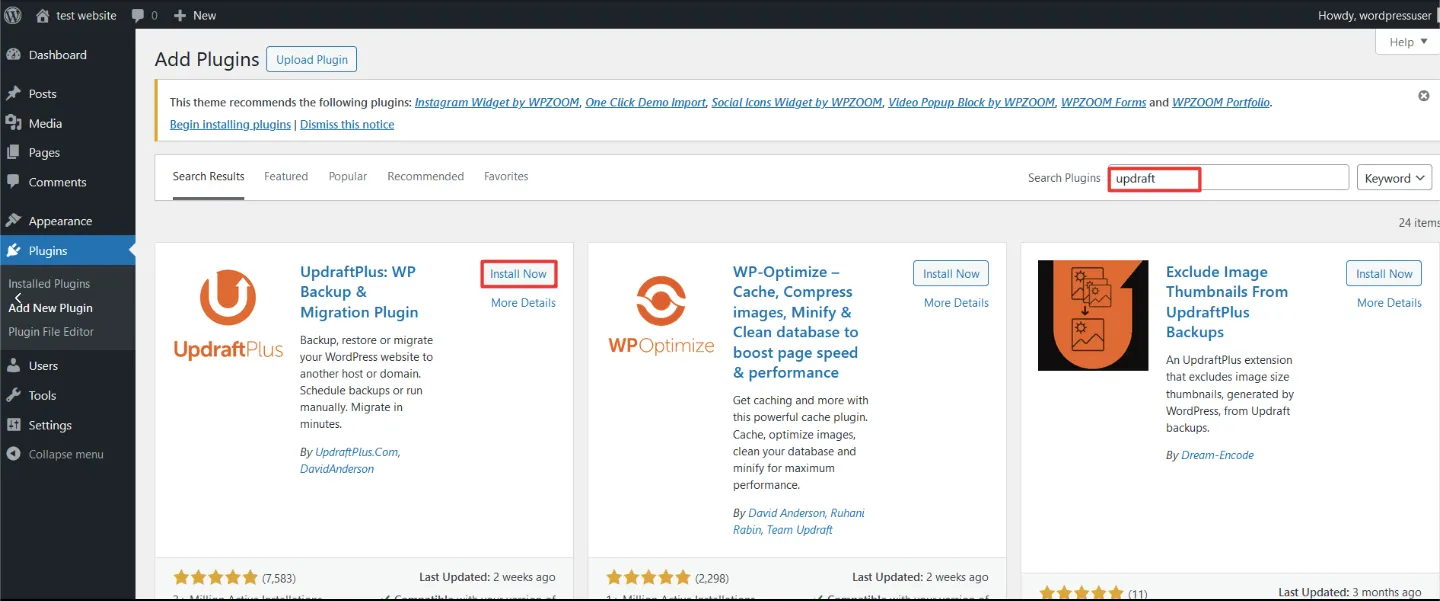Expand the Help dropdown tab

click(x=1407, y=42)
